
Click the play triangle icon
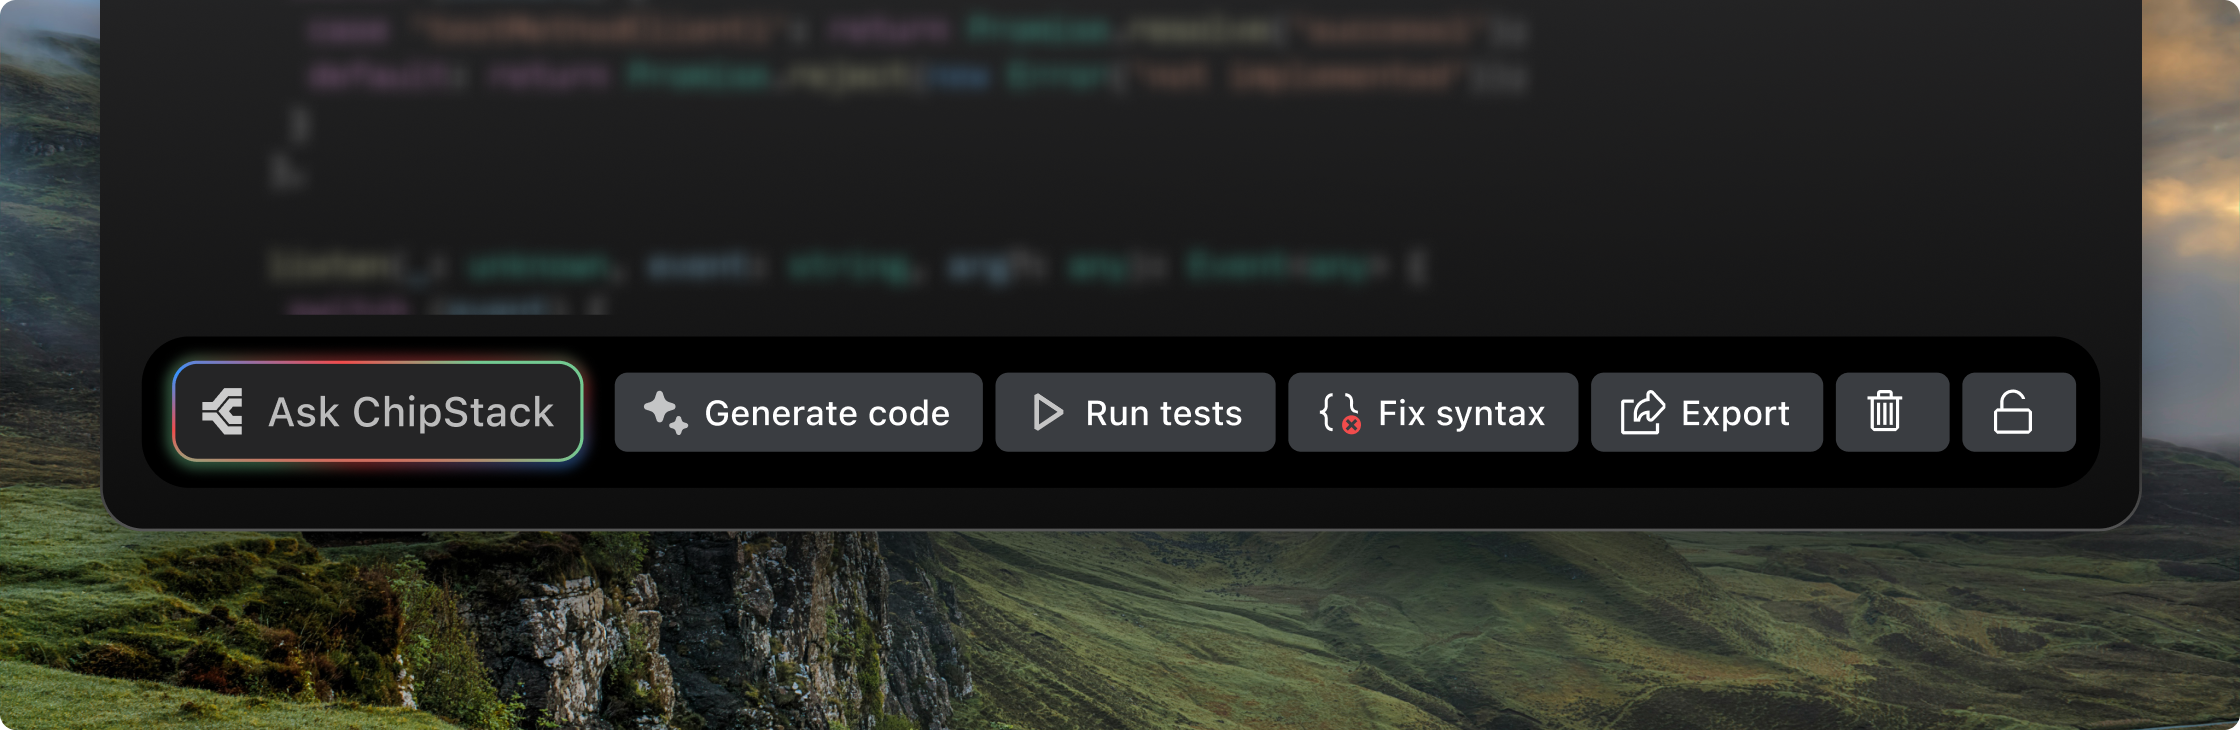1047,412
